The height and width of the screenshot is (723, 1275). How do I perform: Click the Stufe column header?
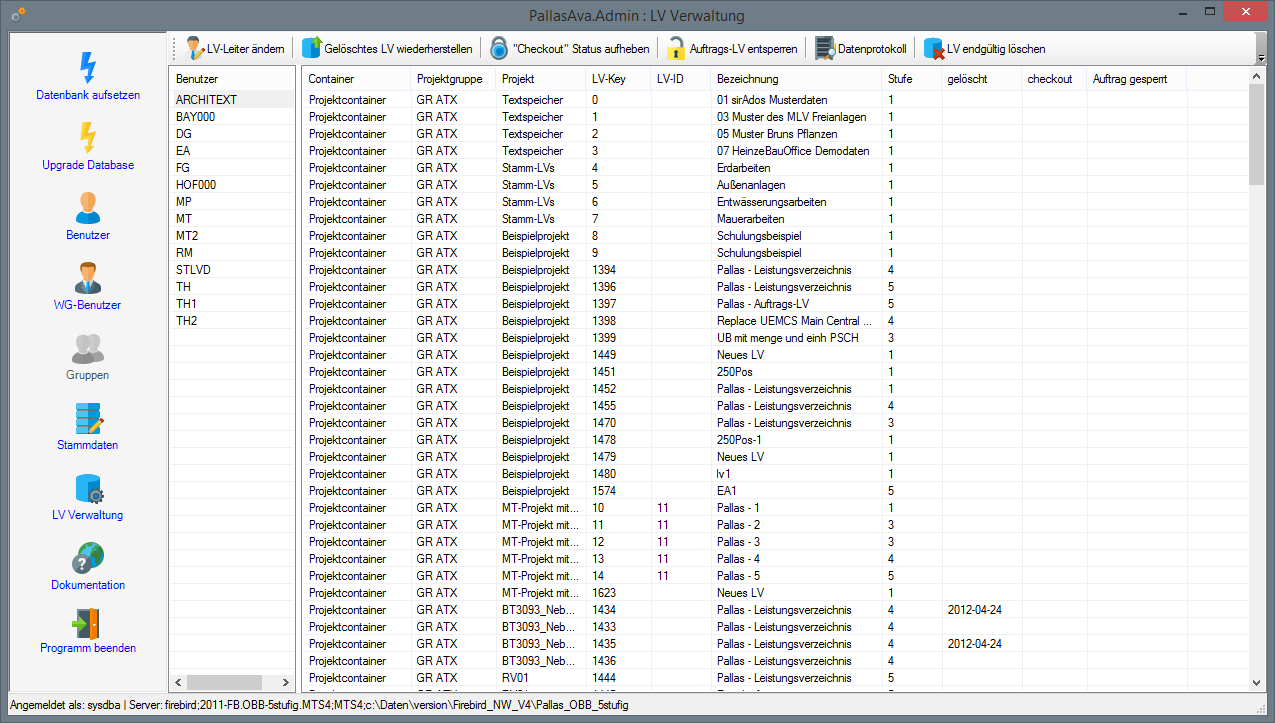coord(912,79)
